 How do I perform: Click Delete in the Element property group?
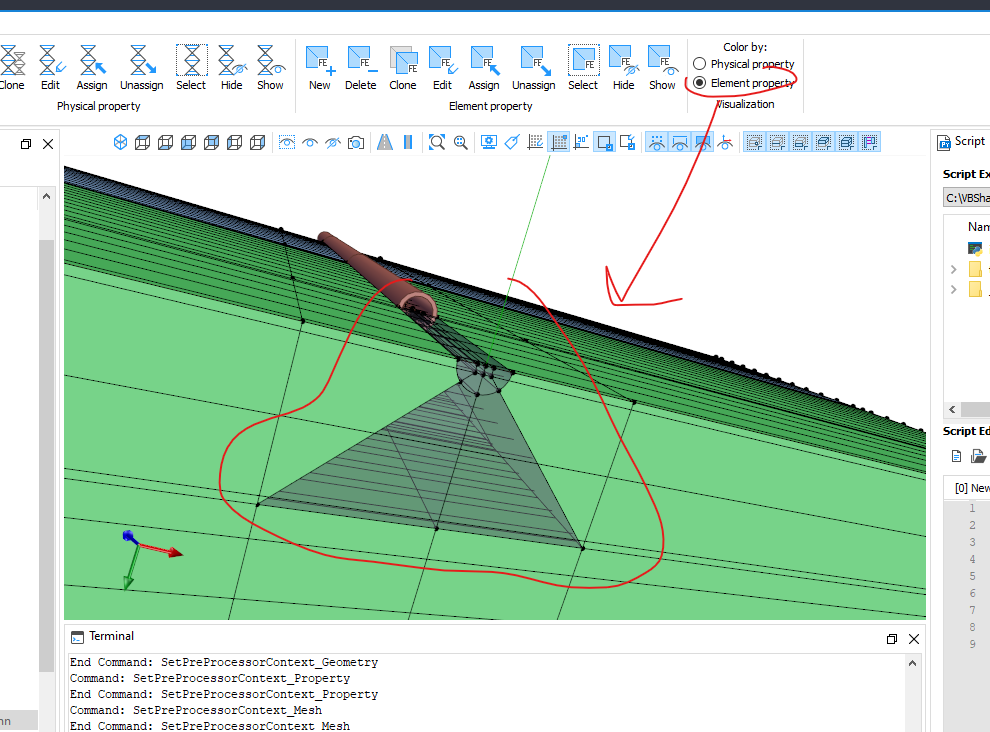[x=361, y=68]
